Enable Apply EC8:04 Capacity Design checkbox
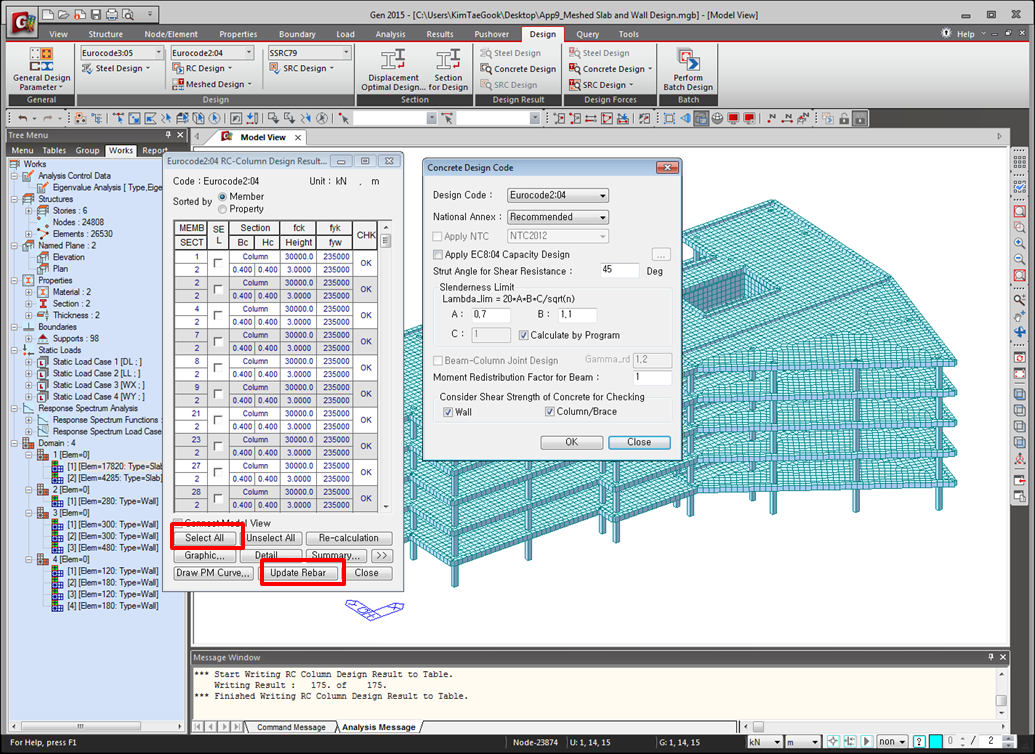 click(437, 254)
